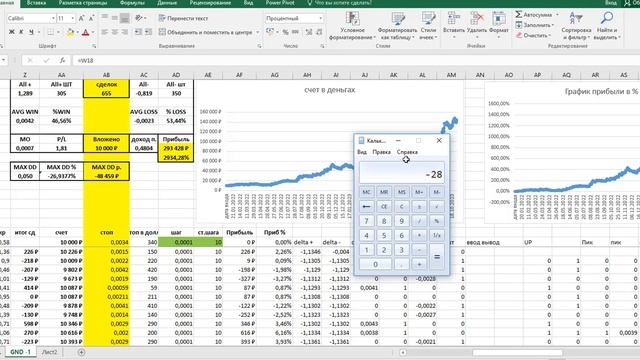Open calculator Справка menu
Viewport: 640px width, 360px height.
pos(407,152)
